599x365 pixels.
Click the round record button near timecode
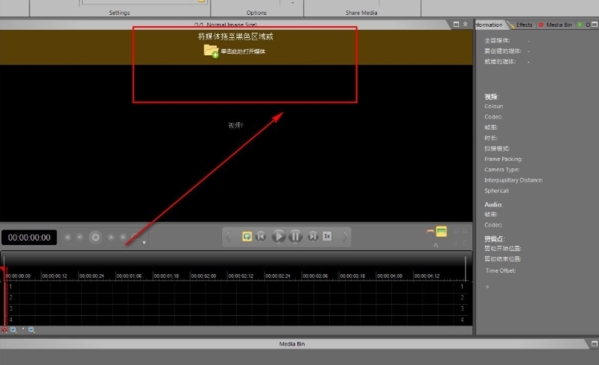(96, 237)
